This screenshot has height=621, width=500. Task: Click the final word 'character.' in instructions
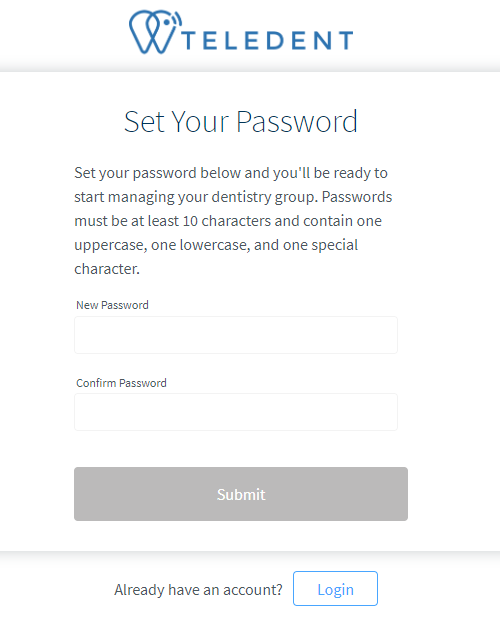(x=107, y=269)
